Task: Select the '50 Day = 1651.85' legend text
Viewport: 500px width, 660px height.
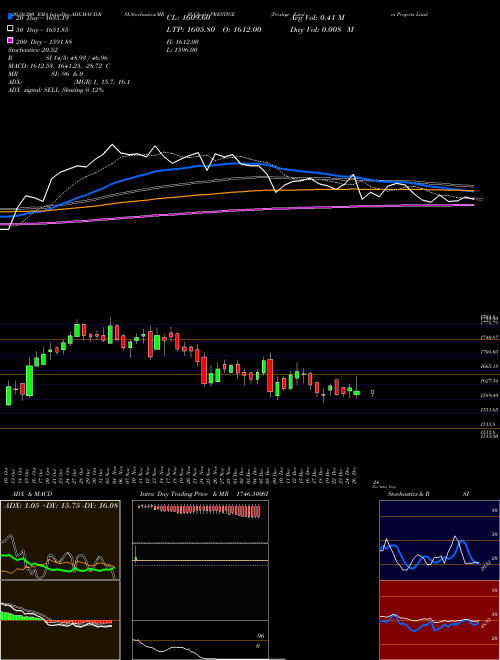Action: pos(42,30)
